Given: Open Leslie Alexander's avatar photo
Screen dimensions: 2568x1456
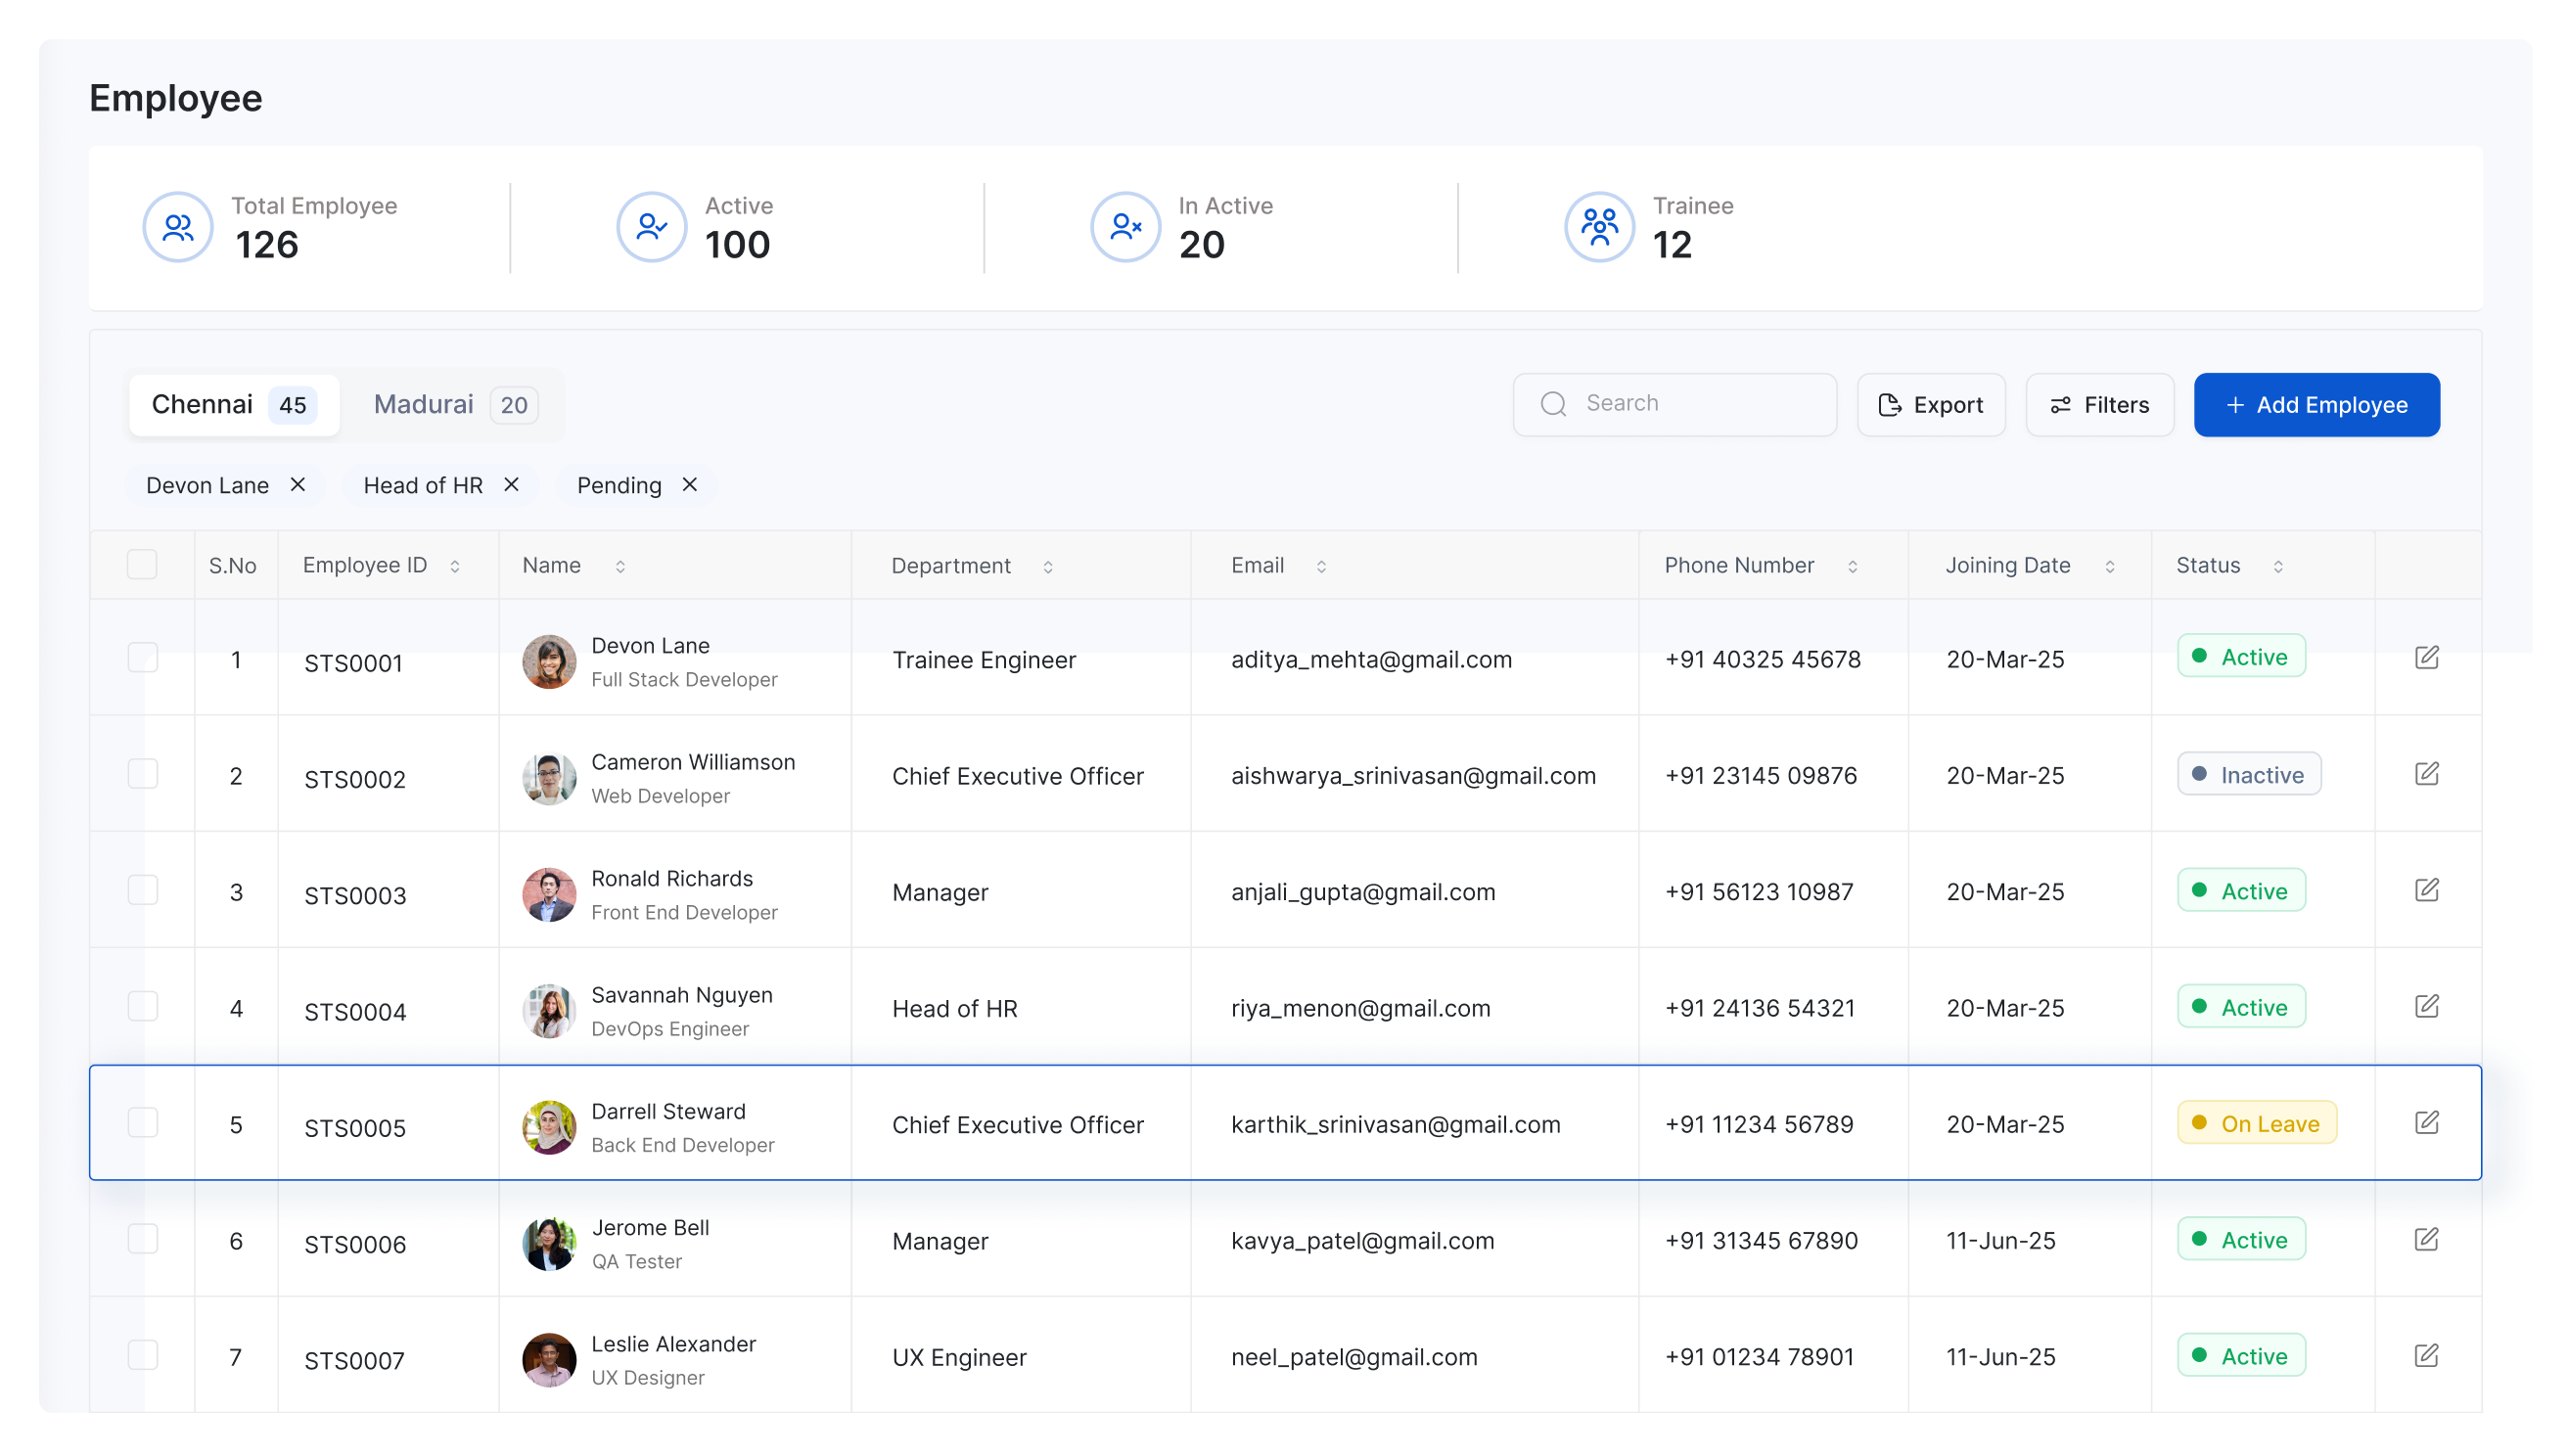Looking at the screenshot, I should (549, 1360).
